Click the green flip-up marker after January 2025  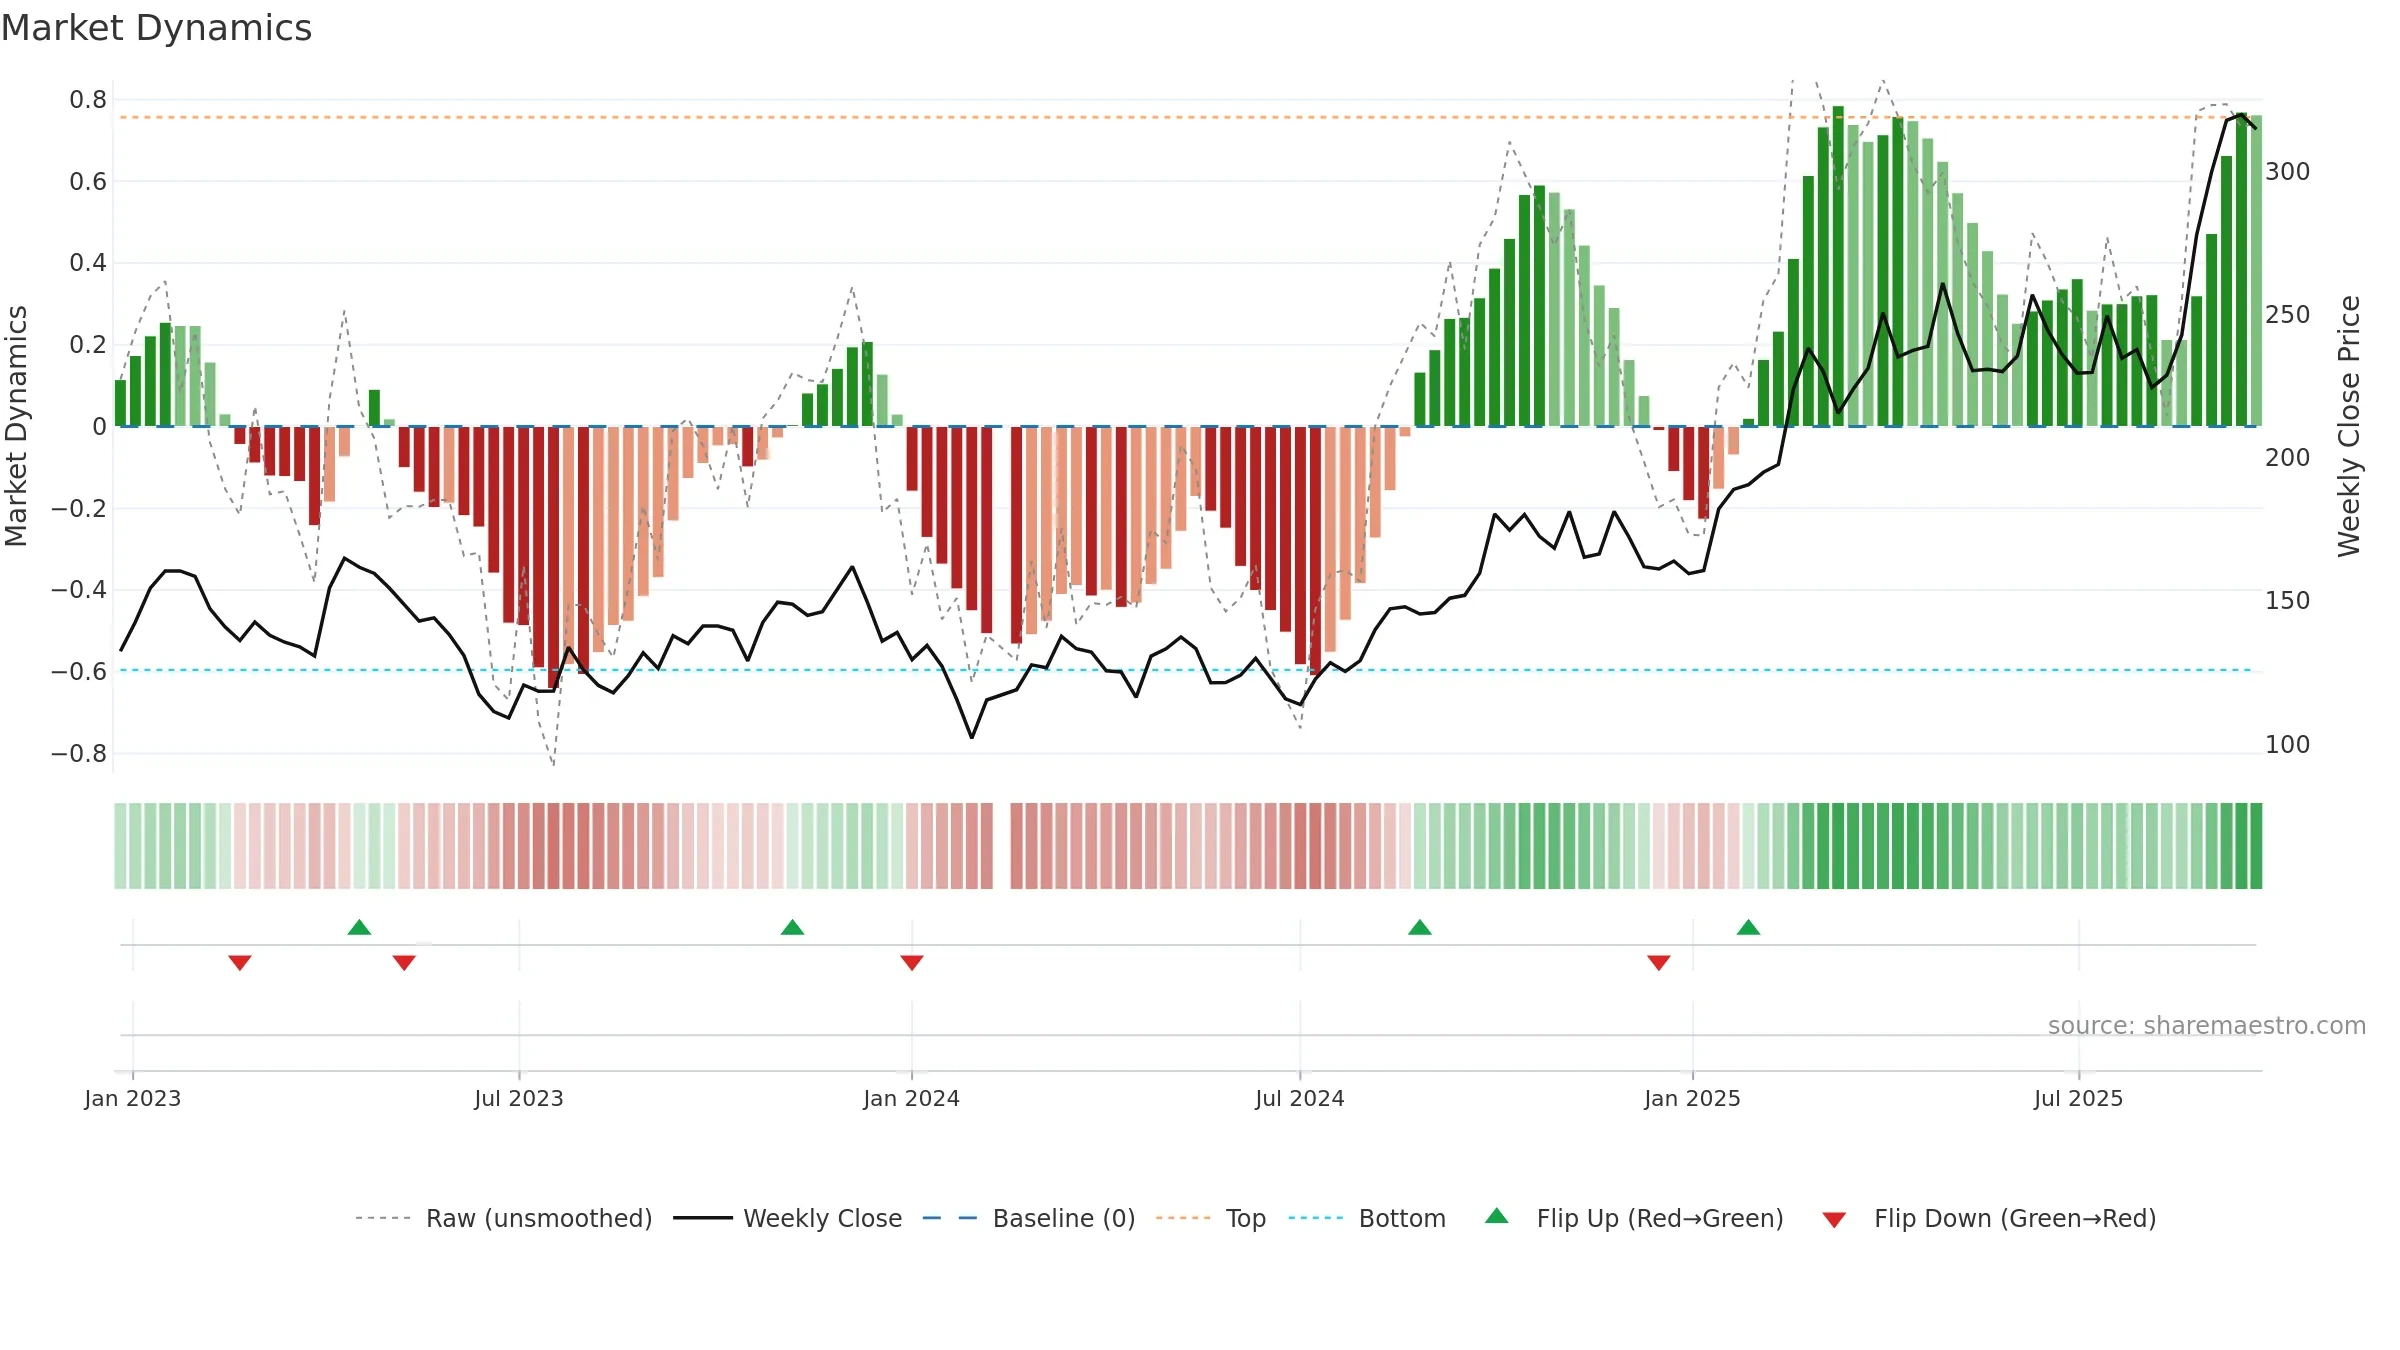click(x=1749, y=927)
